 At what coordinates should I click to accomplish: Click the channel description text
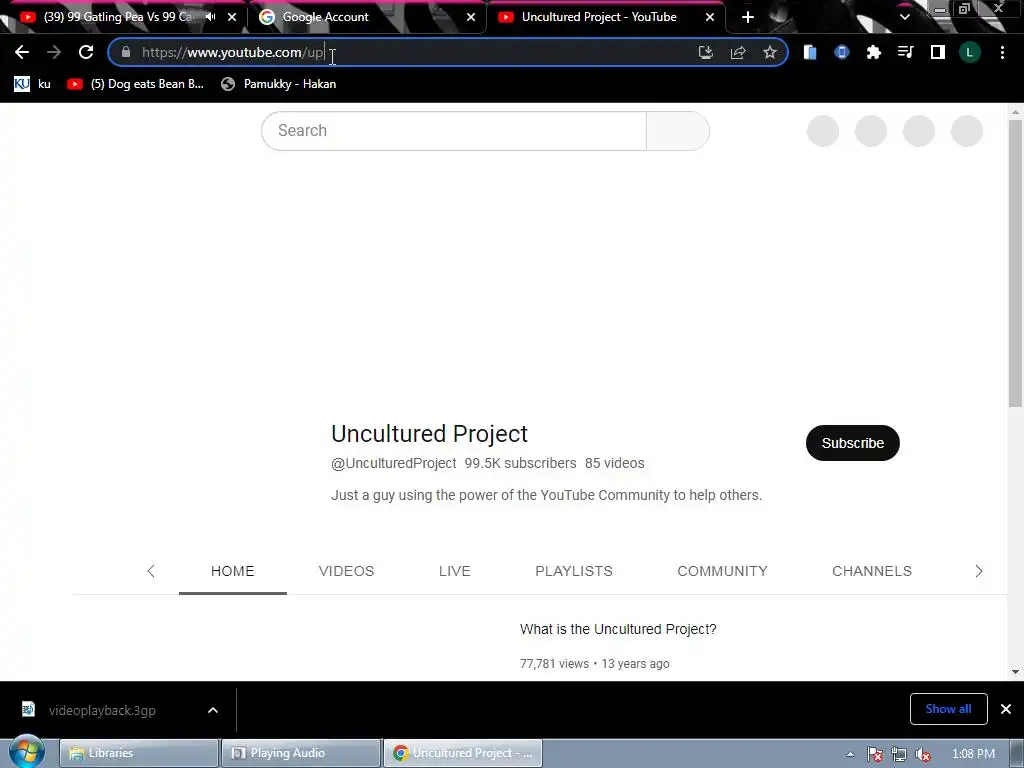546,495
